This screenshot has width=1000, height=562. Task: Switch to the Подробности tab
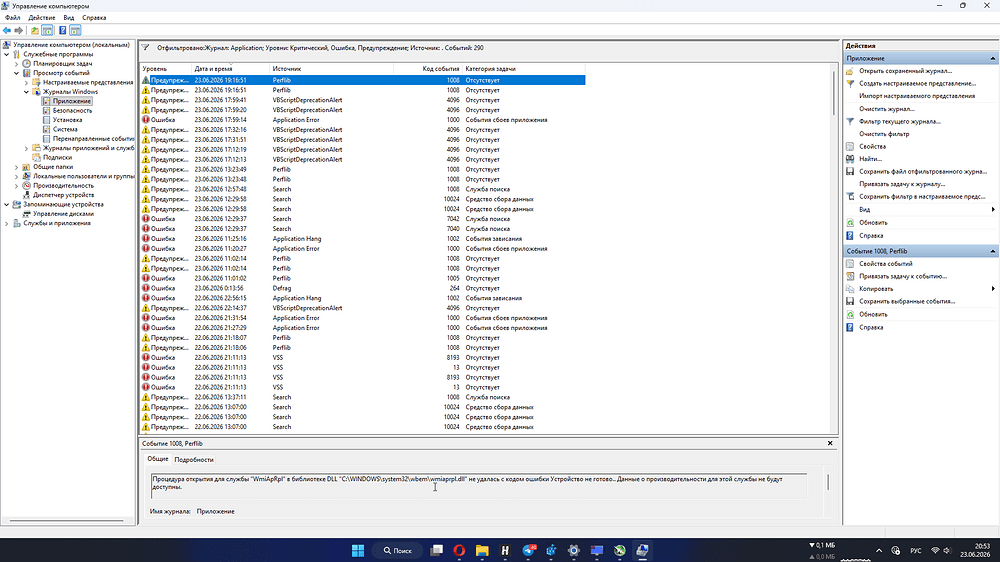194,460
